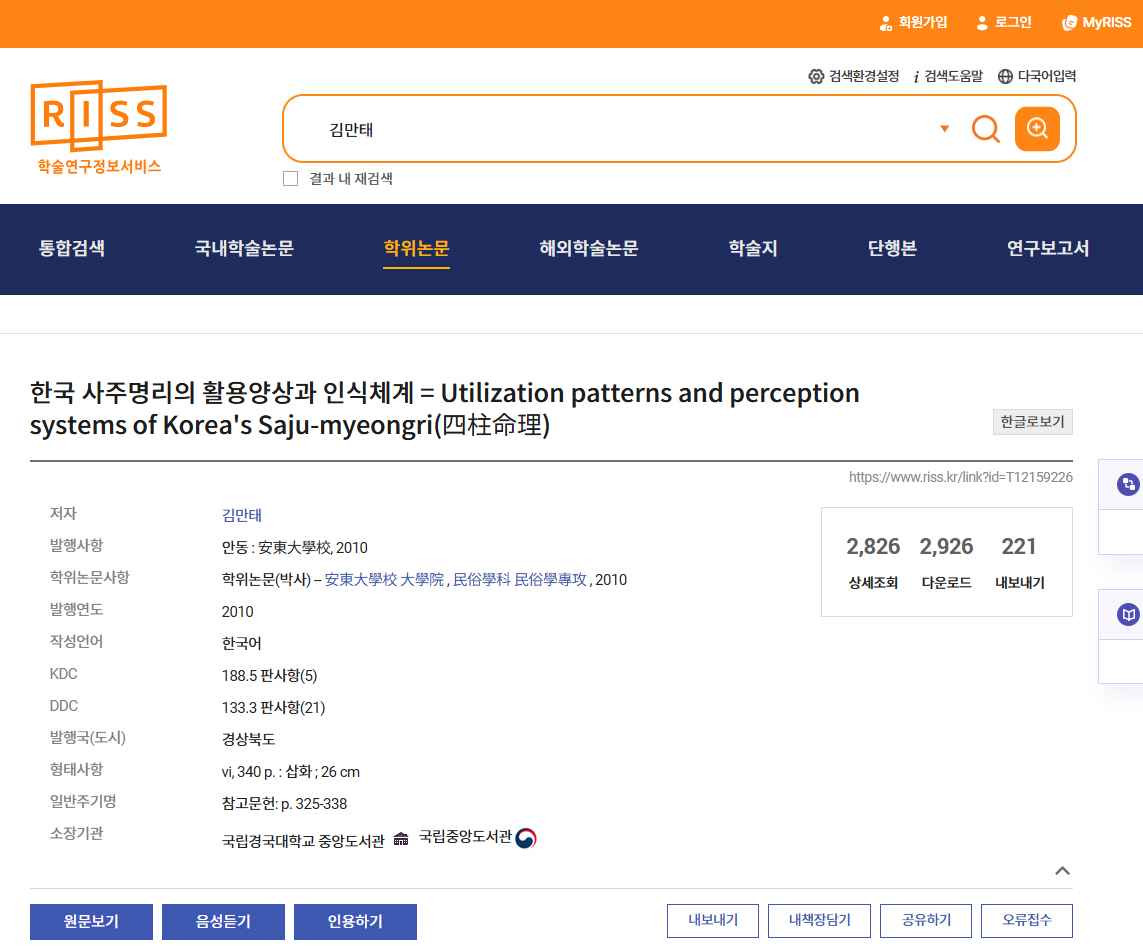Image resolution: width=1143 pixels, height=950 pixels.
Task: Open search environment settings gear
Action: pyautogui.click(x=816, y=76)
